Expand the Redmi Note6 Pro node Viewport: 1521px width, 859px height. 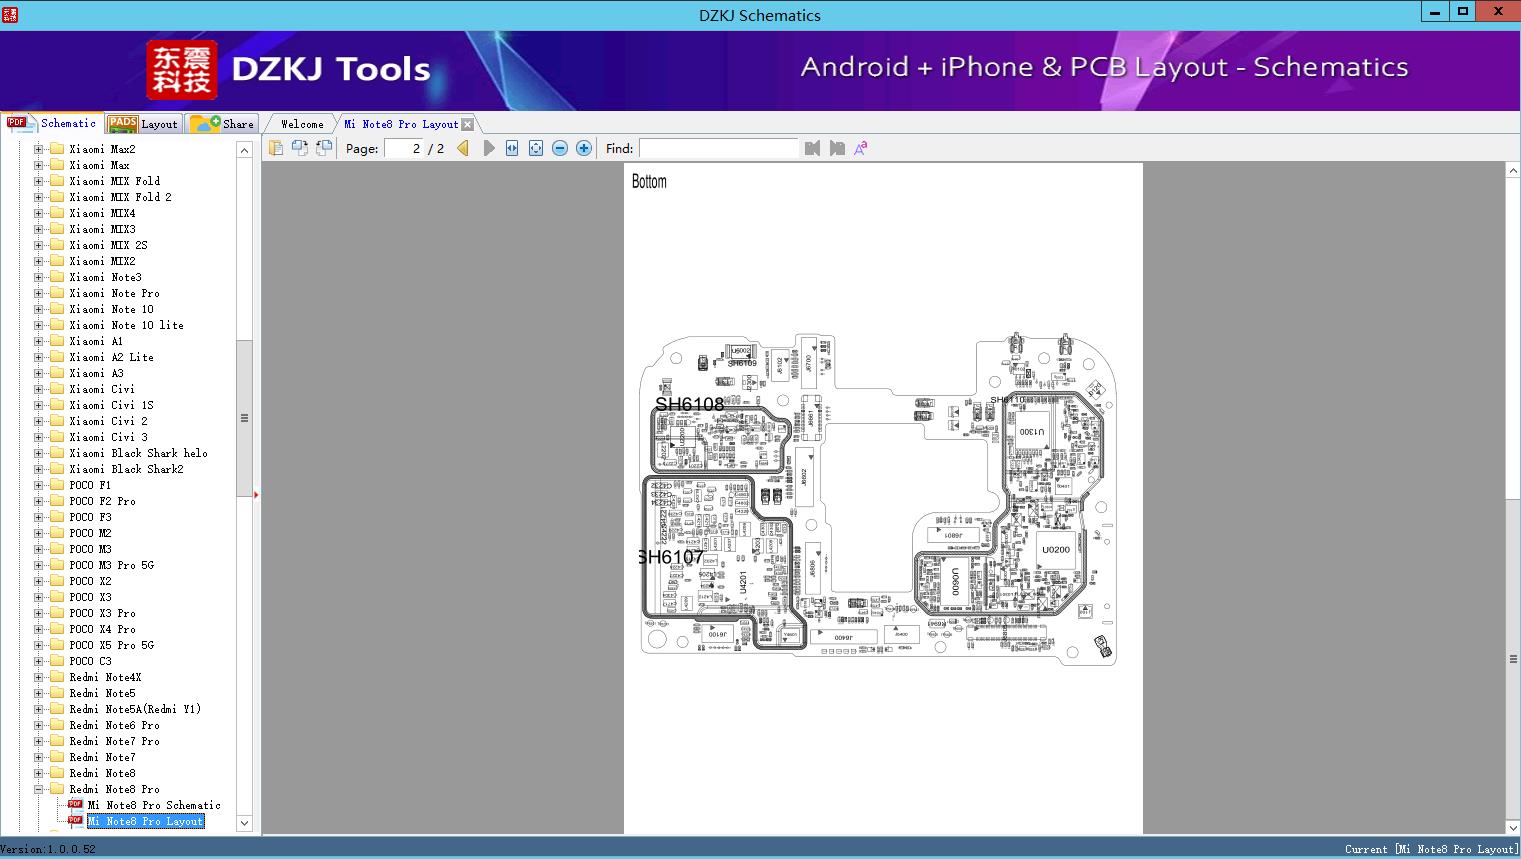(39, 725)
